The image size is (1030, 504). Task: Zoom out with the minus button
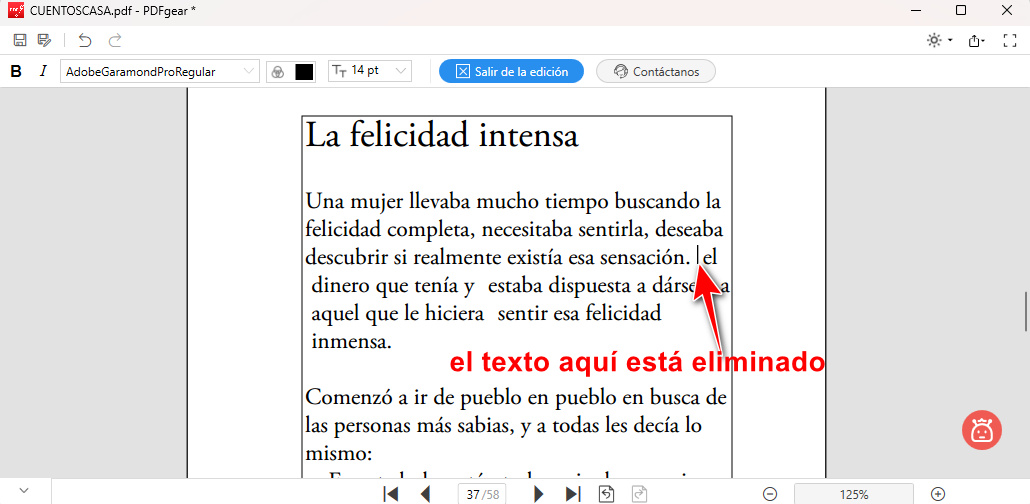770,493
